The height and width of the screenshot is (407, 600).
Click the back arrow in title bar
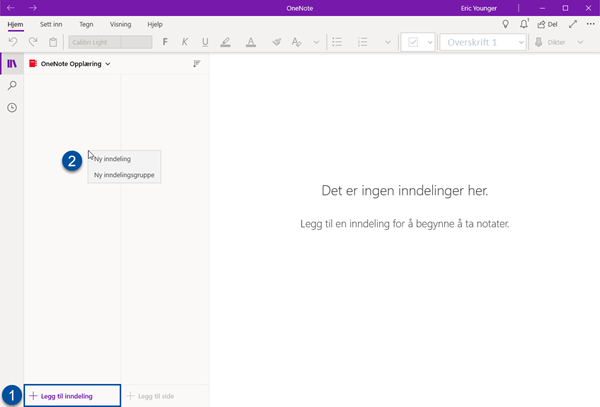click(x=12, y=7)
